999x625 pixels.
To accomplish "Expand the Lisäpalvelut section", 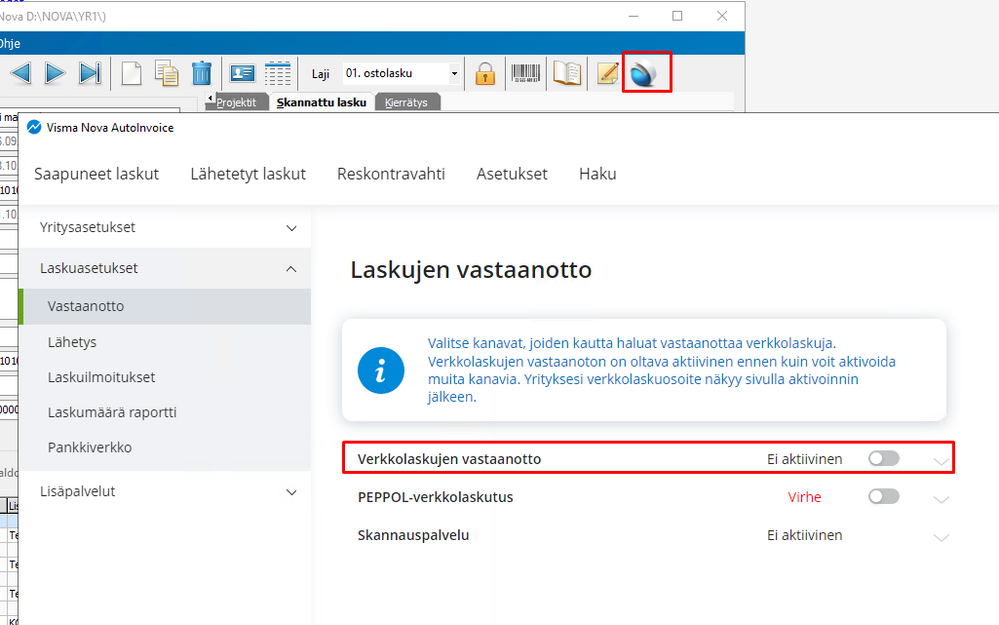I will coord(166,492).
